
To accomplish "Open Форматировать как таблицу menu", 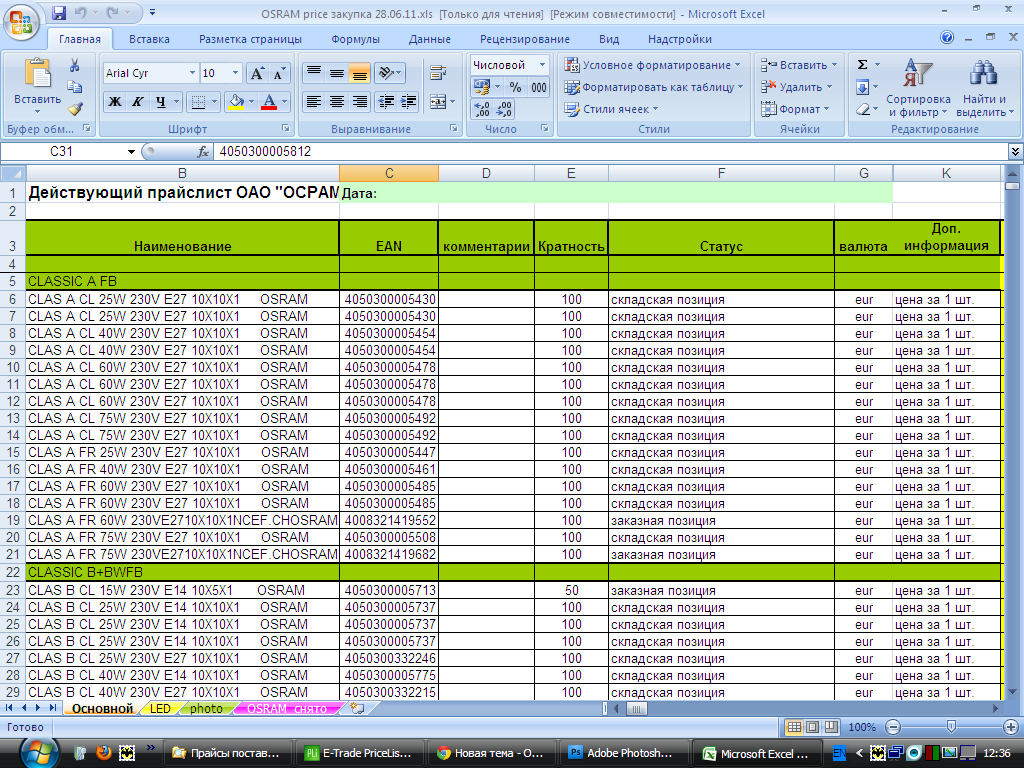I will (x=654, y=87).
